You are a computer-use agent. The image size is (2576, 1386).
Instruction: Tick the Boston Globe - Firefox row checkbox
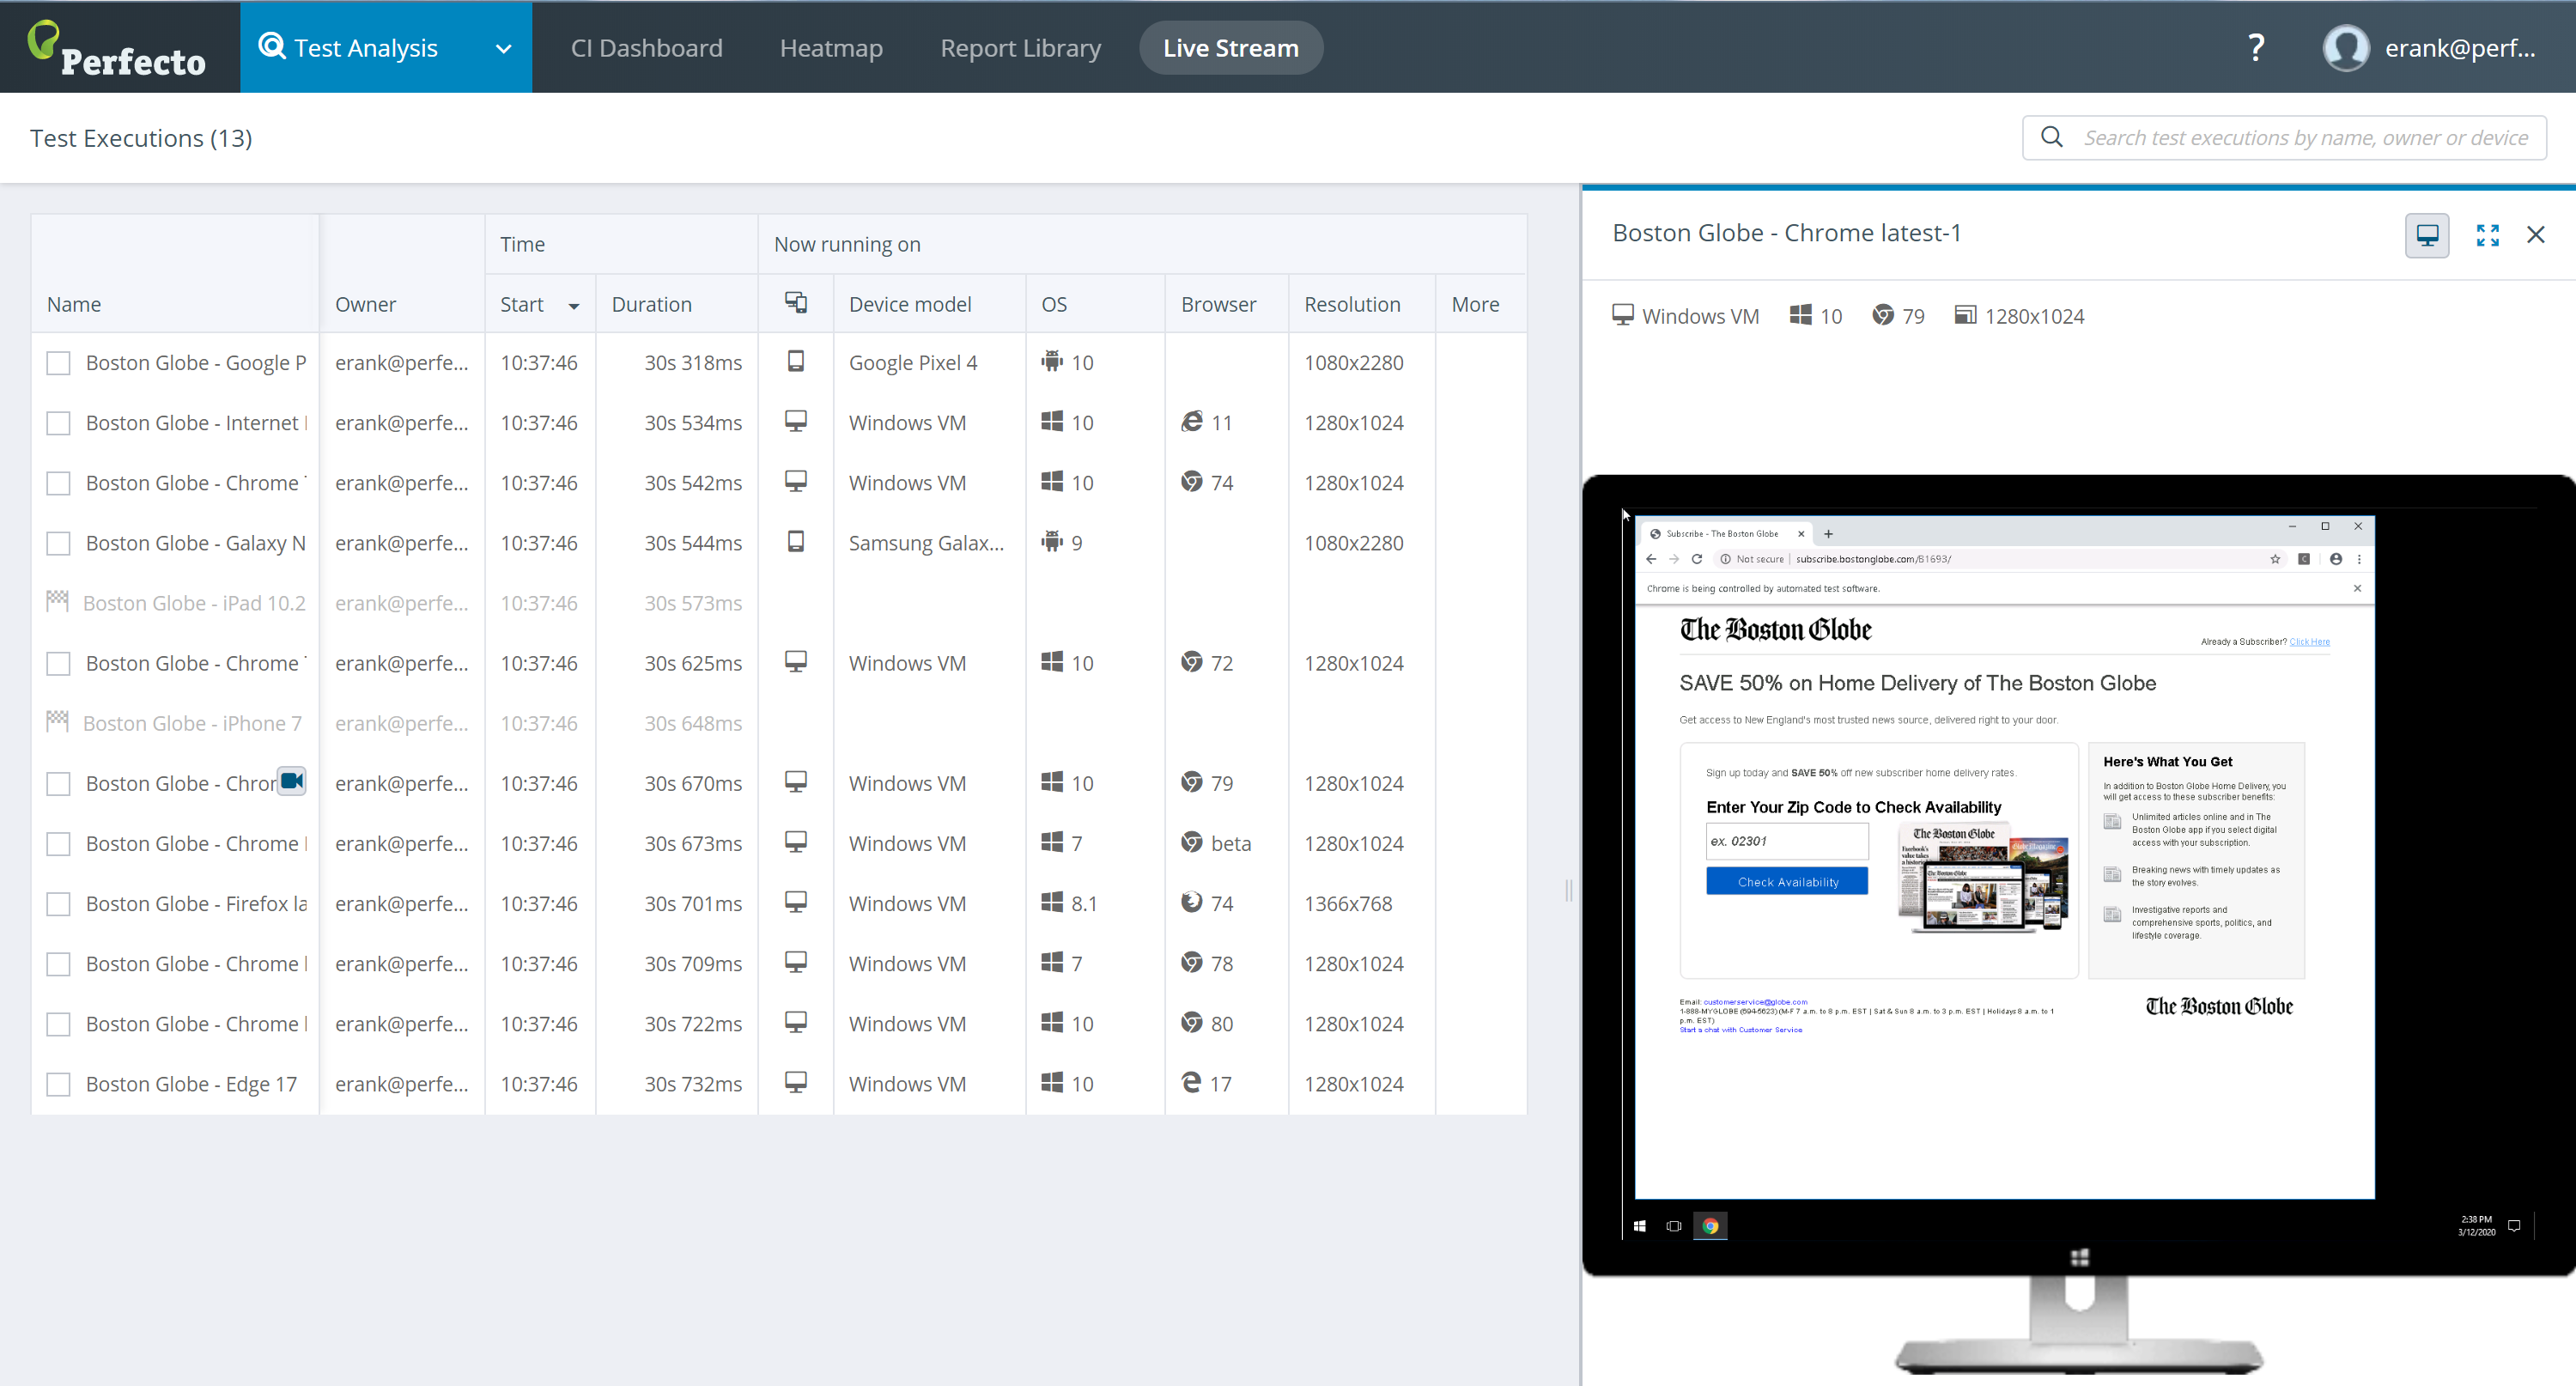pyautogui.click(x=59, y=904)
